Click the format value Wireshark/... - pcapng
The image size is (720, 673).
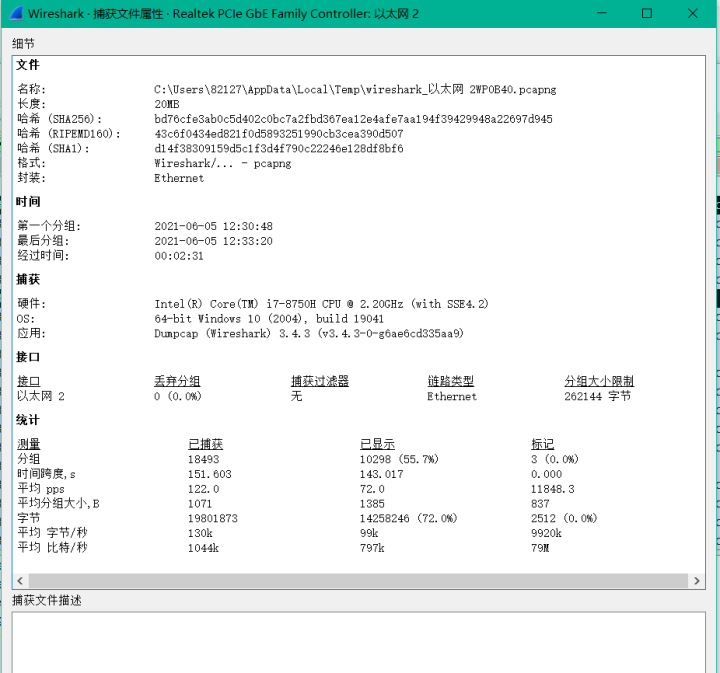[223, 163]
